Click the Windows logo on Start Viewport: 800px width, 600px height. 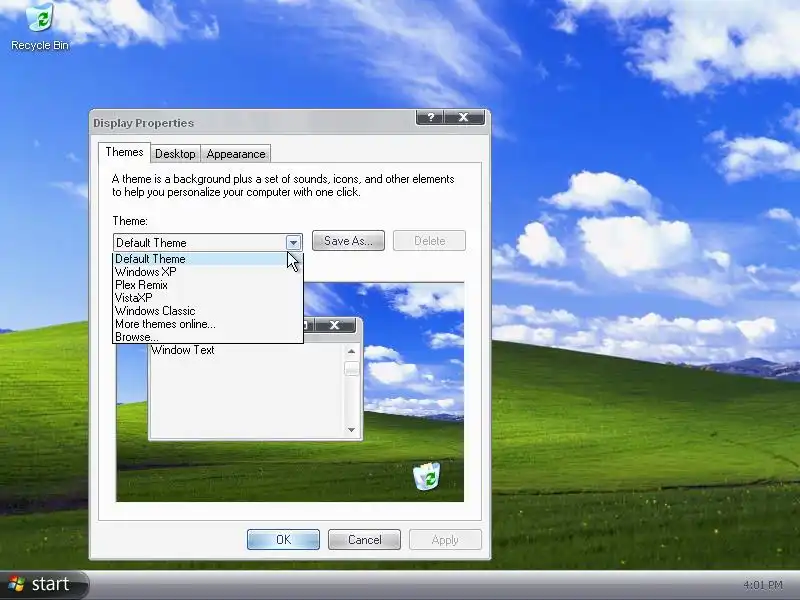16,584
